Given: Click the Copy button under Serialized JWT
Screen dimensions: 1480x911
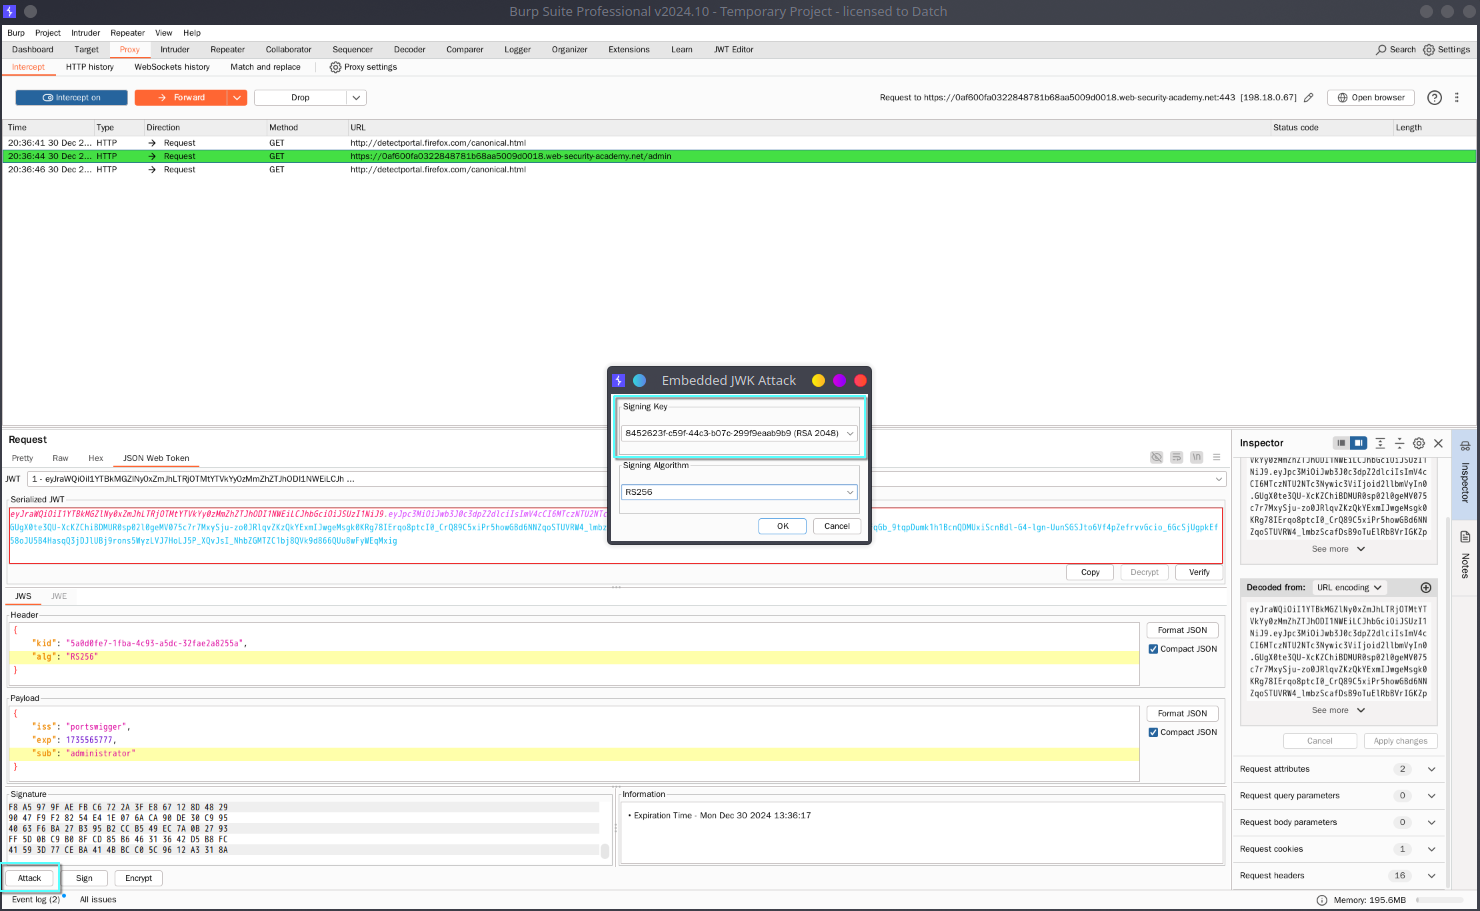Looking at the screenshot, I should point(1090,572).
